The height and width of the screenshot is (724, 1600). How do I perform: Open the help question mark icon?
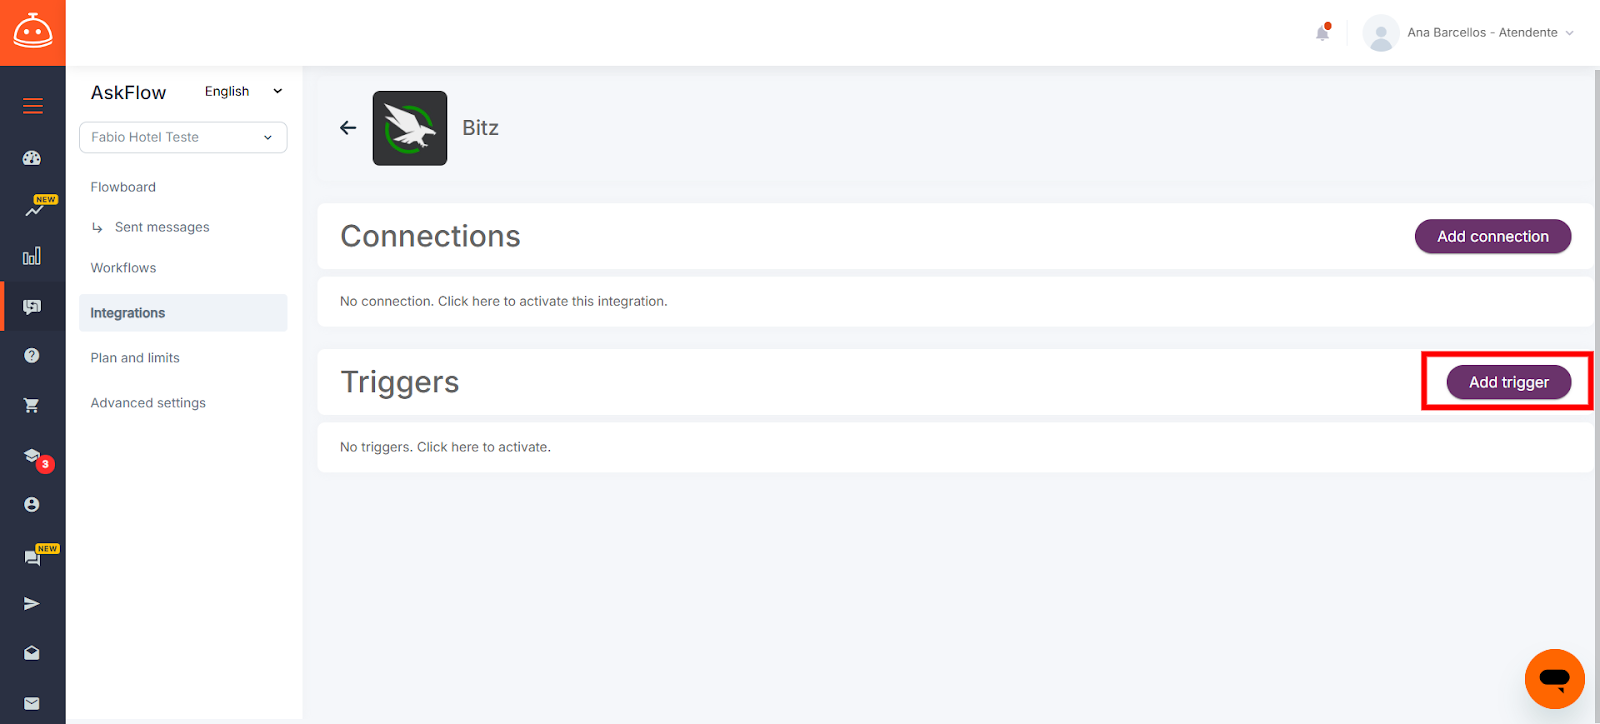click(x=32, y=355)
